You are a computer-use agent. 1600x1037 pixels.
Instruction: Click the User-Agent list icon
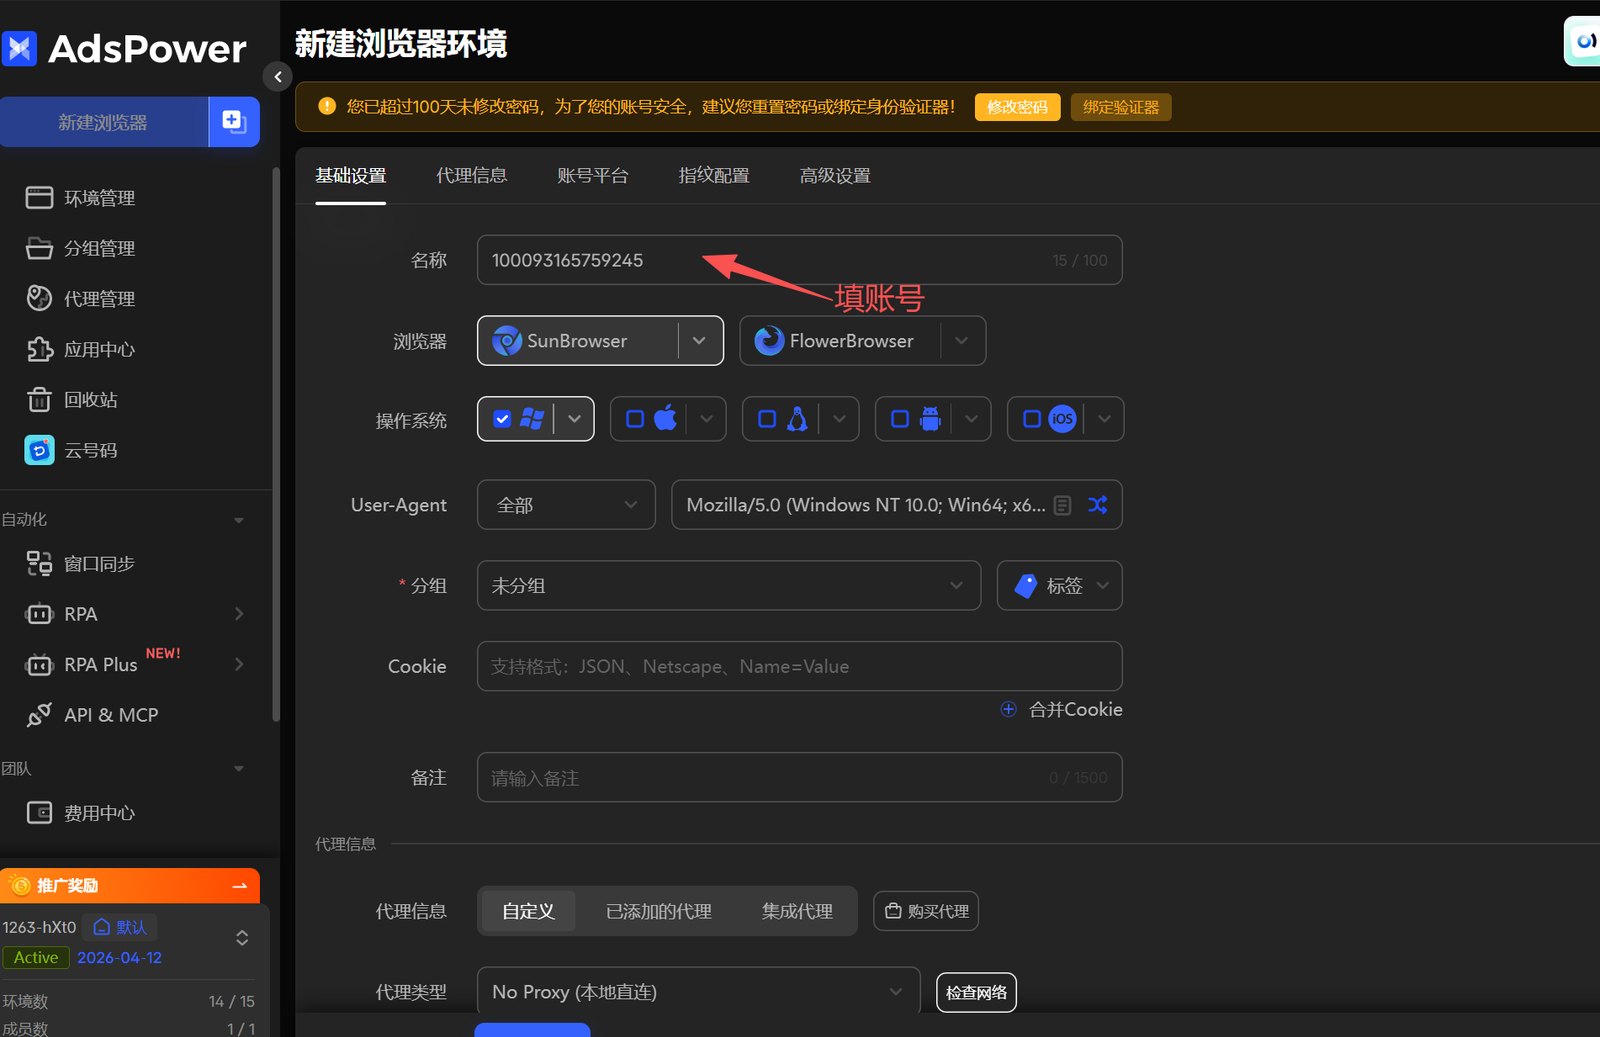1063,505
